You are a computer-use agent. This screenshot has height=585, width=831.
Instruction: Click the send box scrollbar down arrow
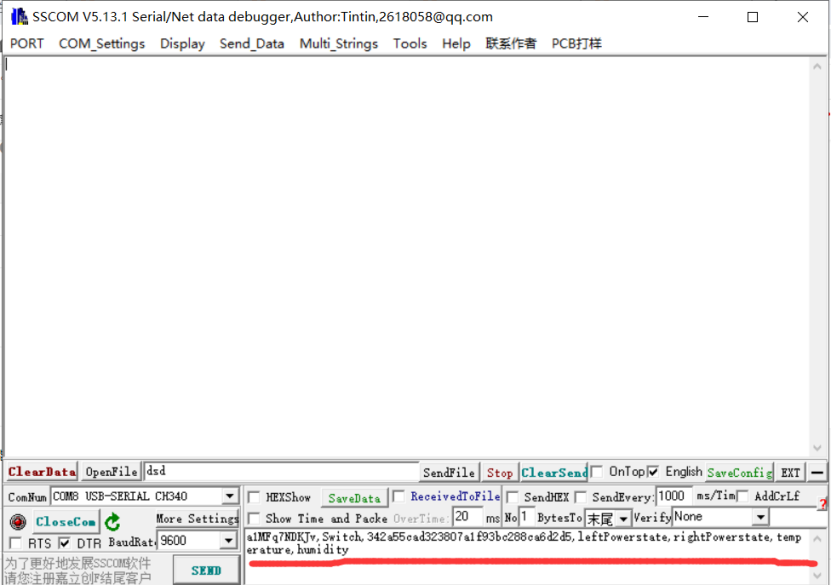pyautogui.click(x=817, y=576)
